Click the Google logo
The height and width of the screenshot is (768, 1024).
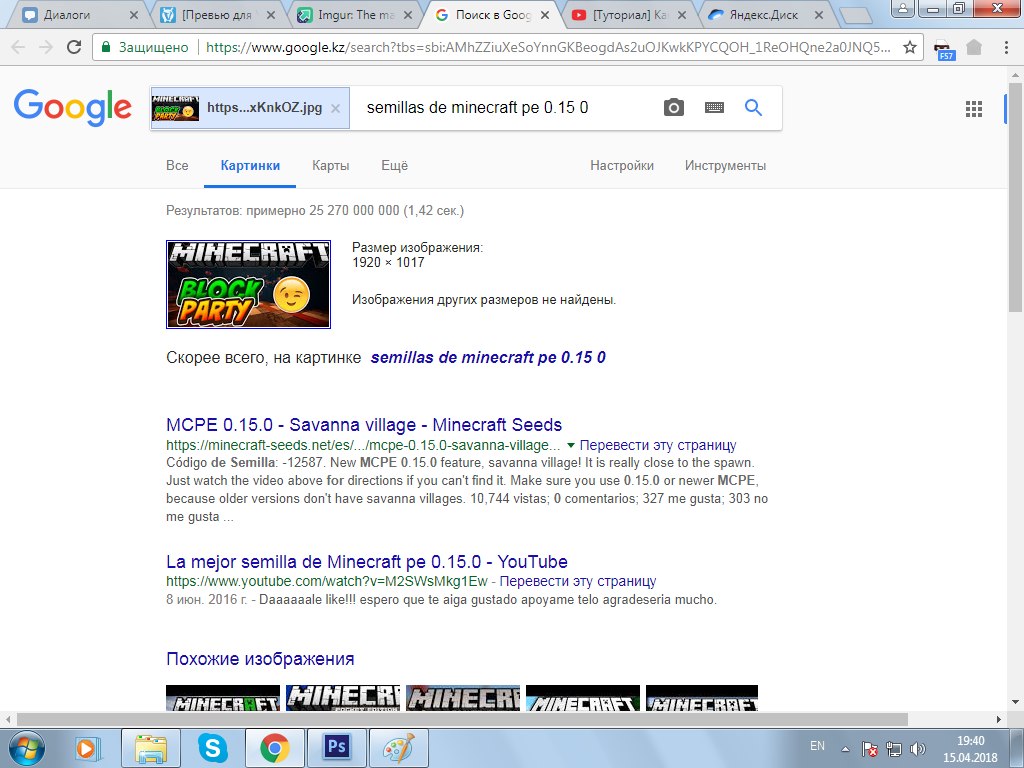pyautogui.click(x=72, y=106)
